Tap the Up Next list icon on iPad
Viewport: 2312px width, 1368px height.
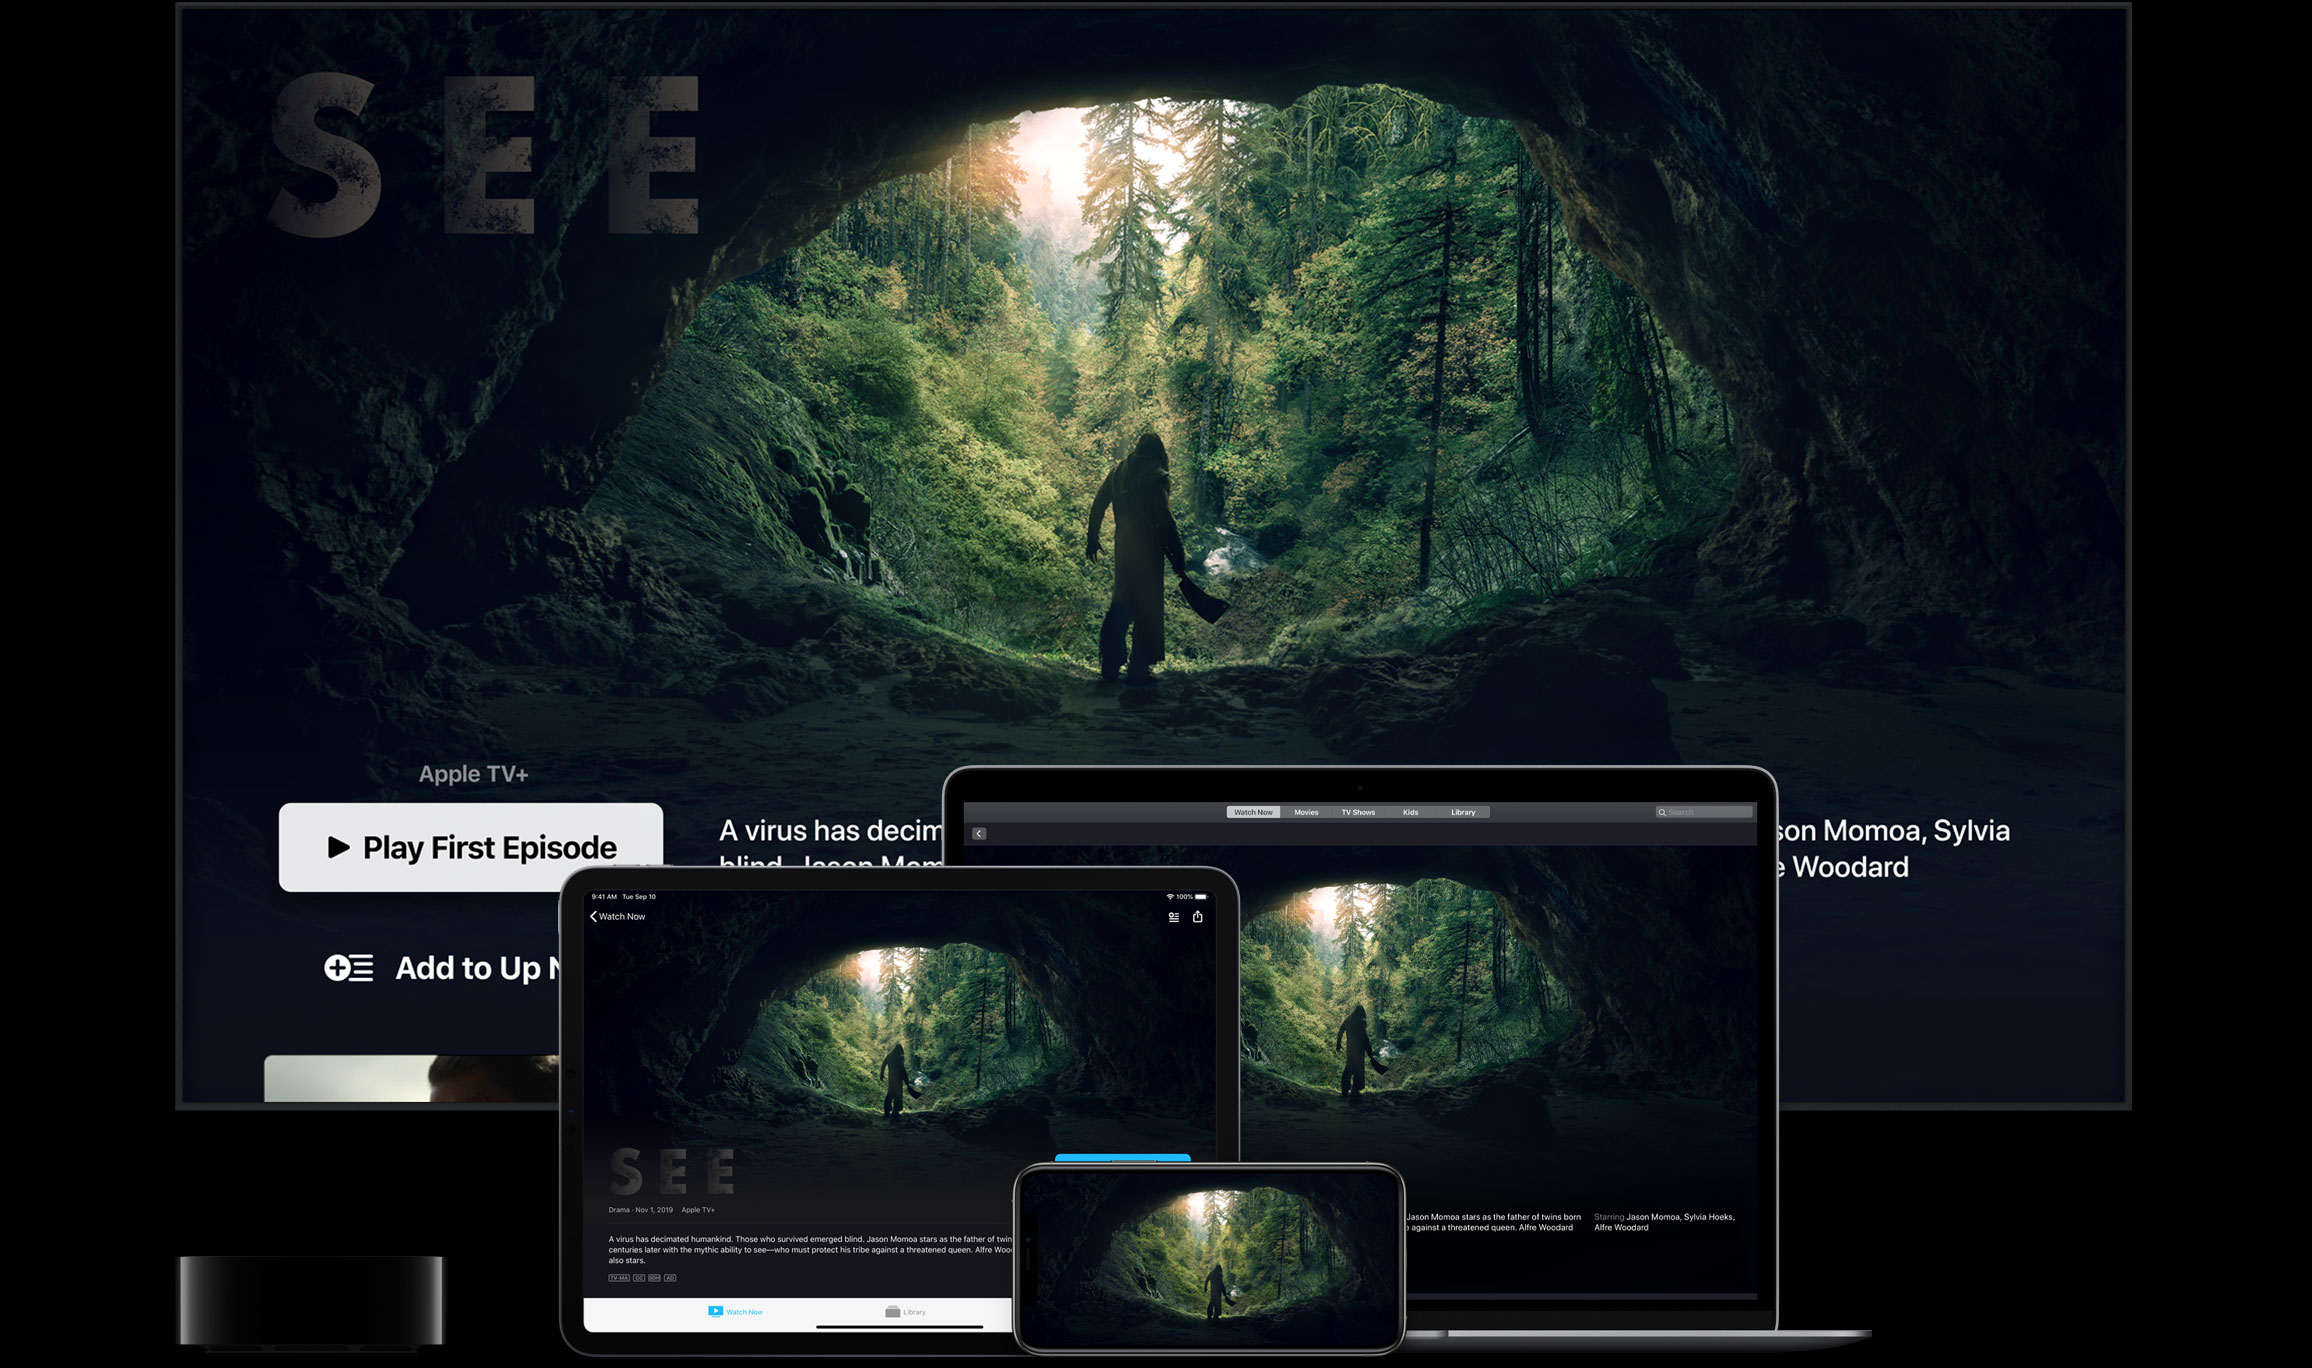(1173, 916)
